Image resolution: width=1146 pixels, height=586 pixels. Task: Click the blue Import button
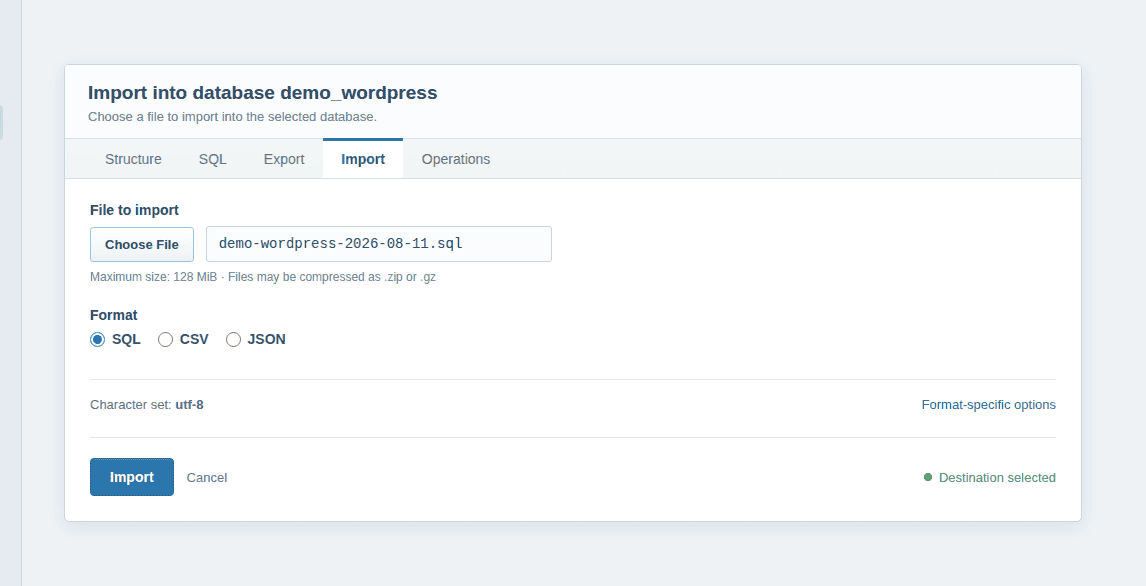click(132, 477)
